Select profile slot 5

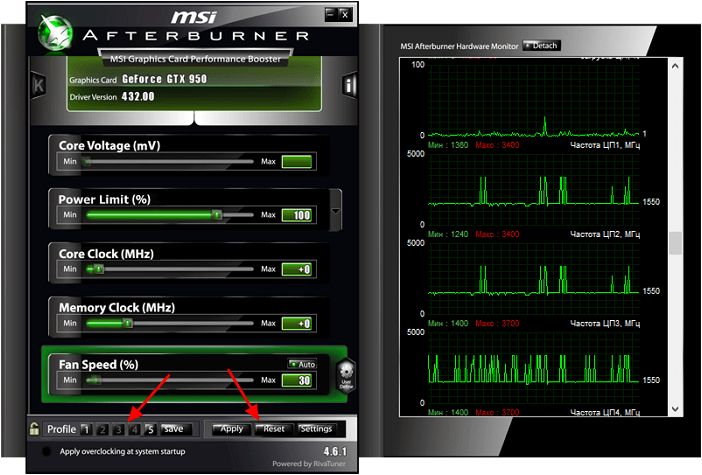click(x=150, y=429)
